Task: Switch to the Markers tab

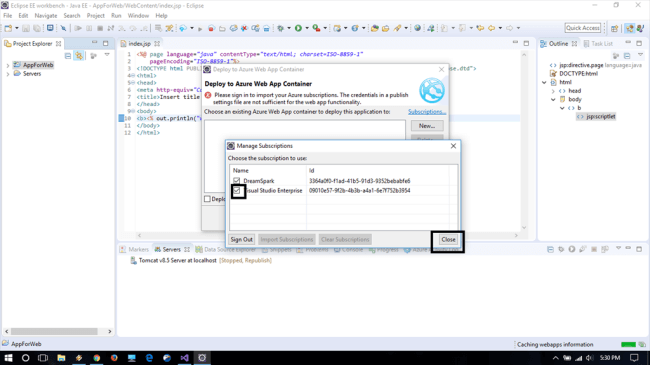Action: tap(134, 249)
